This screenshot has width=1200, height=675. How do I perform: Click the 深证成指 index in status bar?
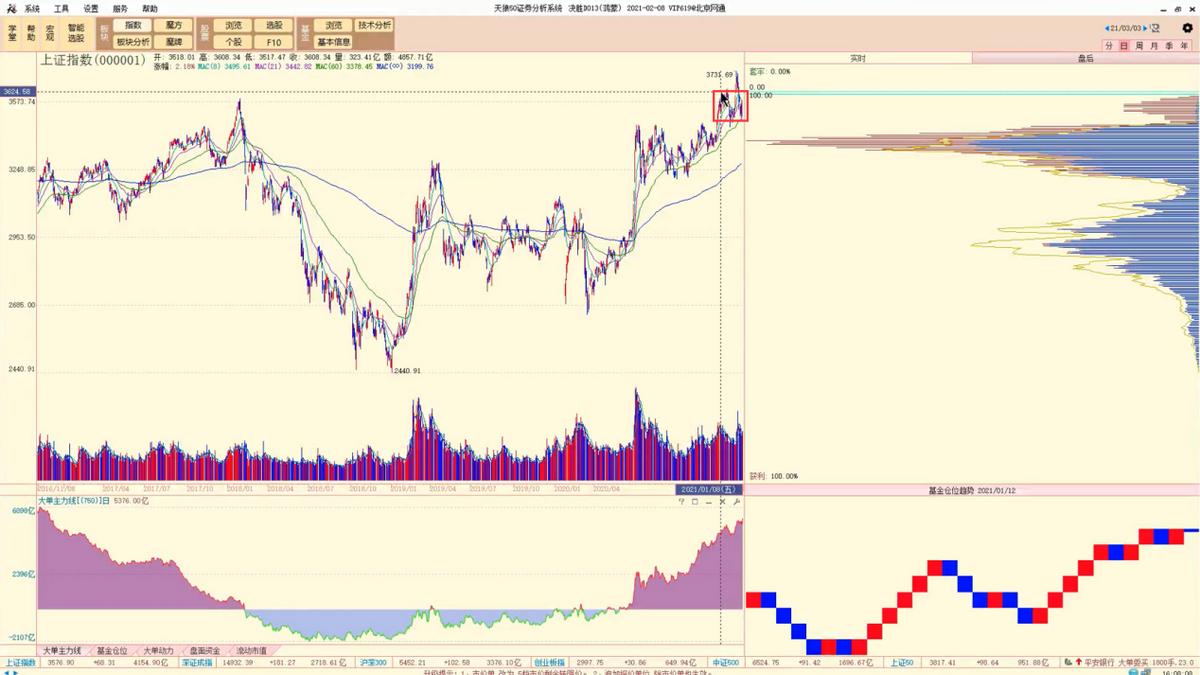tap(194, 662)
